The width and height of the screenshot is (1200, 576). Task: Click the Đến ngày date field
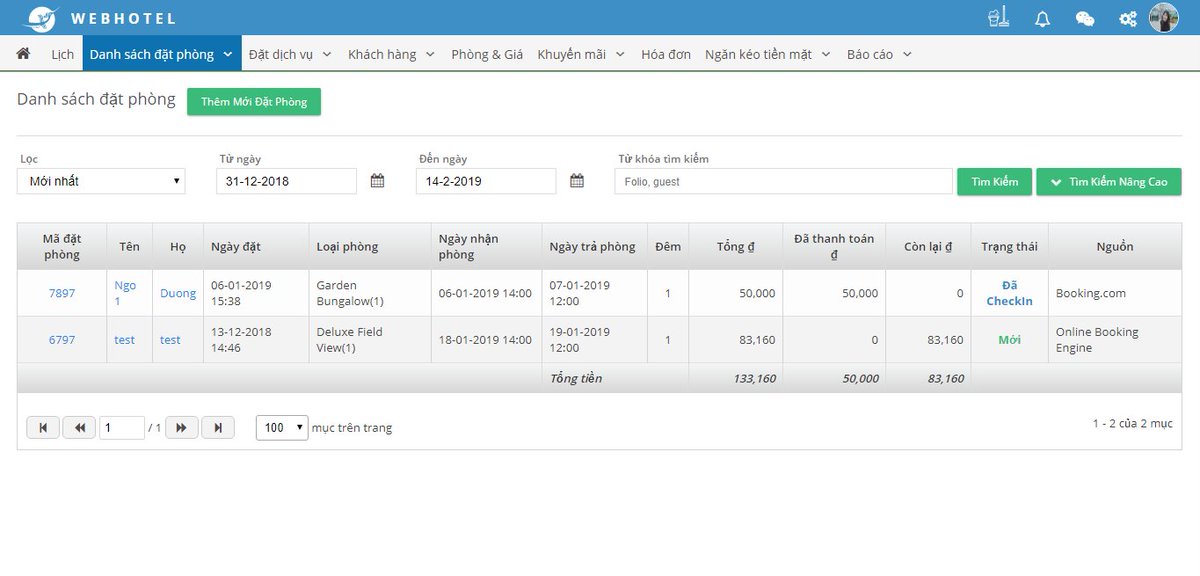(486, 181)
